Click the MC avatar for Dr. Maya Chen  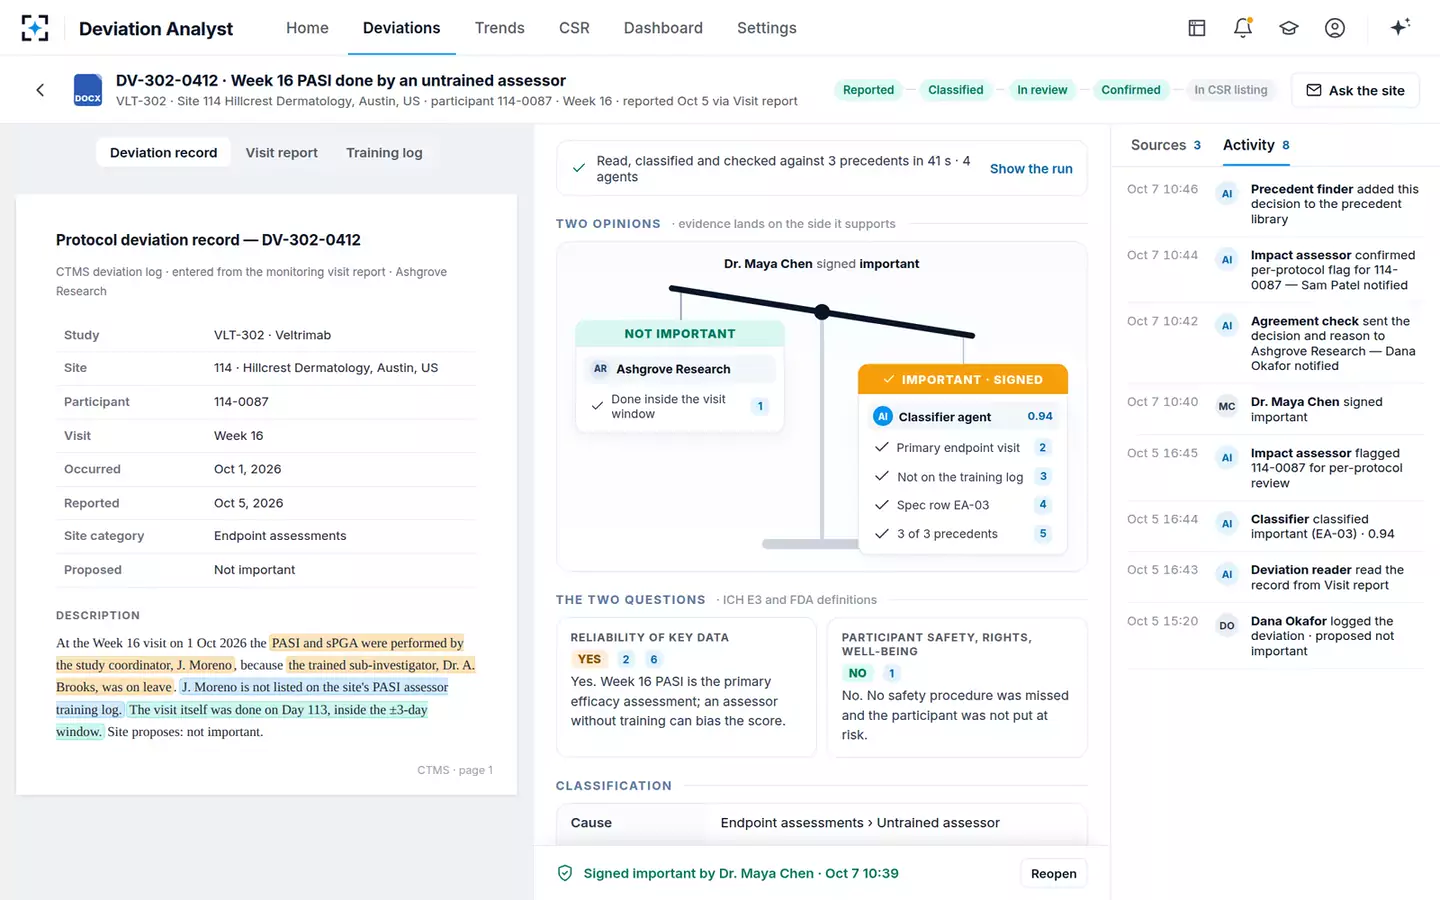tap(1227, 406)
